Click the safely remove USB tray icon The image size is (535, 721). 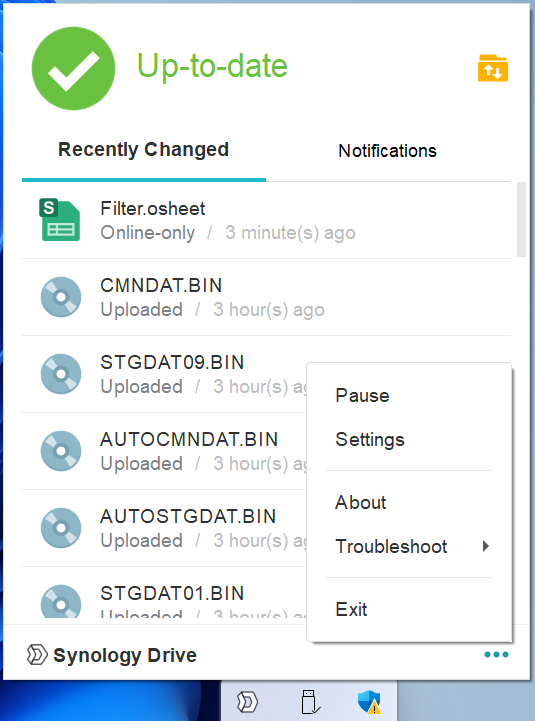click(x=309, y=702)
